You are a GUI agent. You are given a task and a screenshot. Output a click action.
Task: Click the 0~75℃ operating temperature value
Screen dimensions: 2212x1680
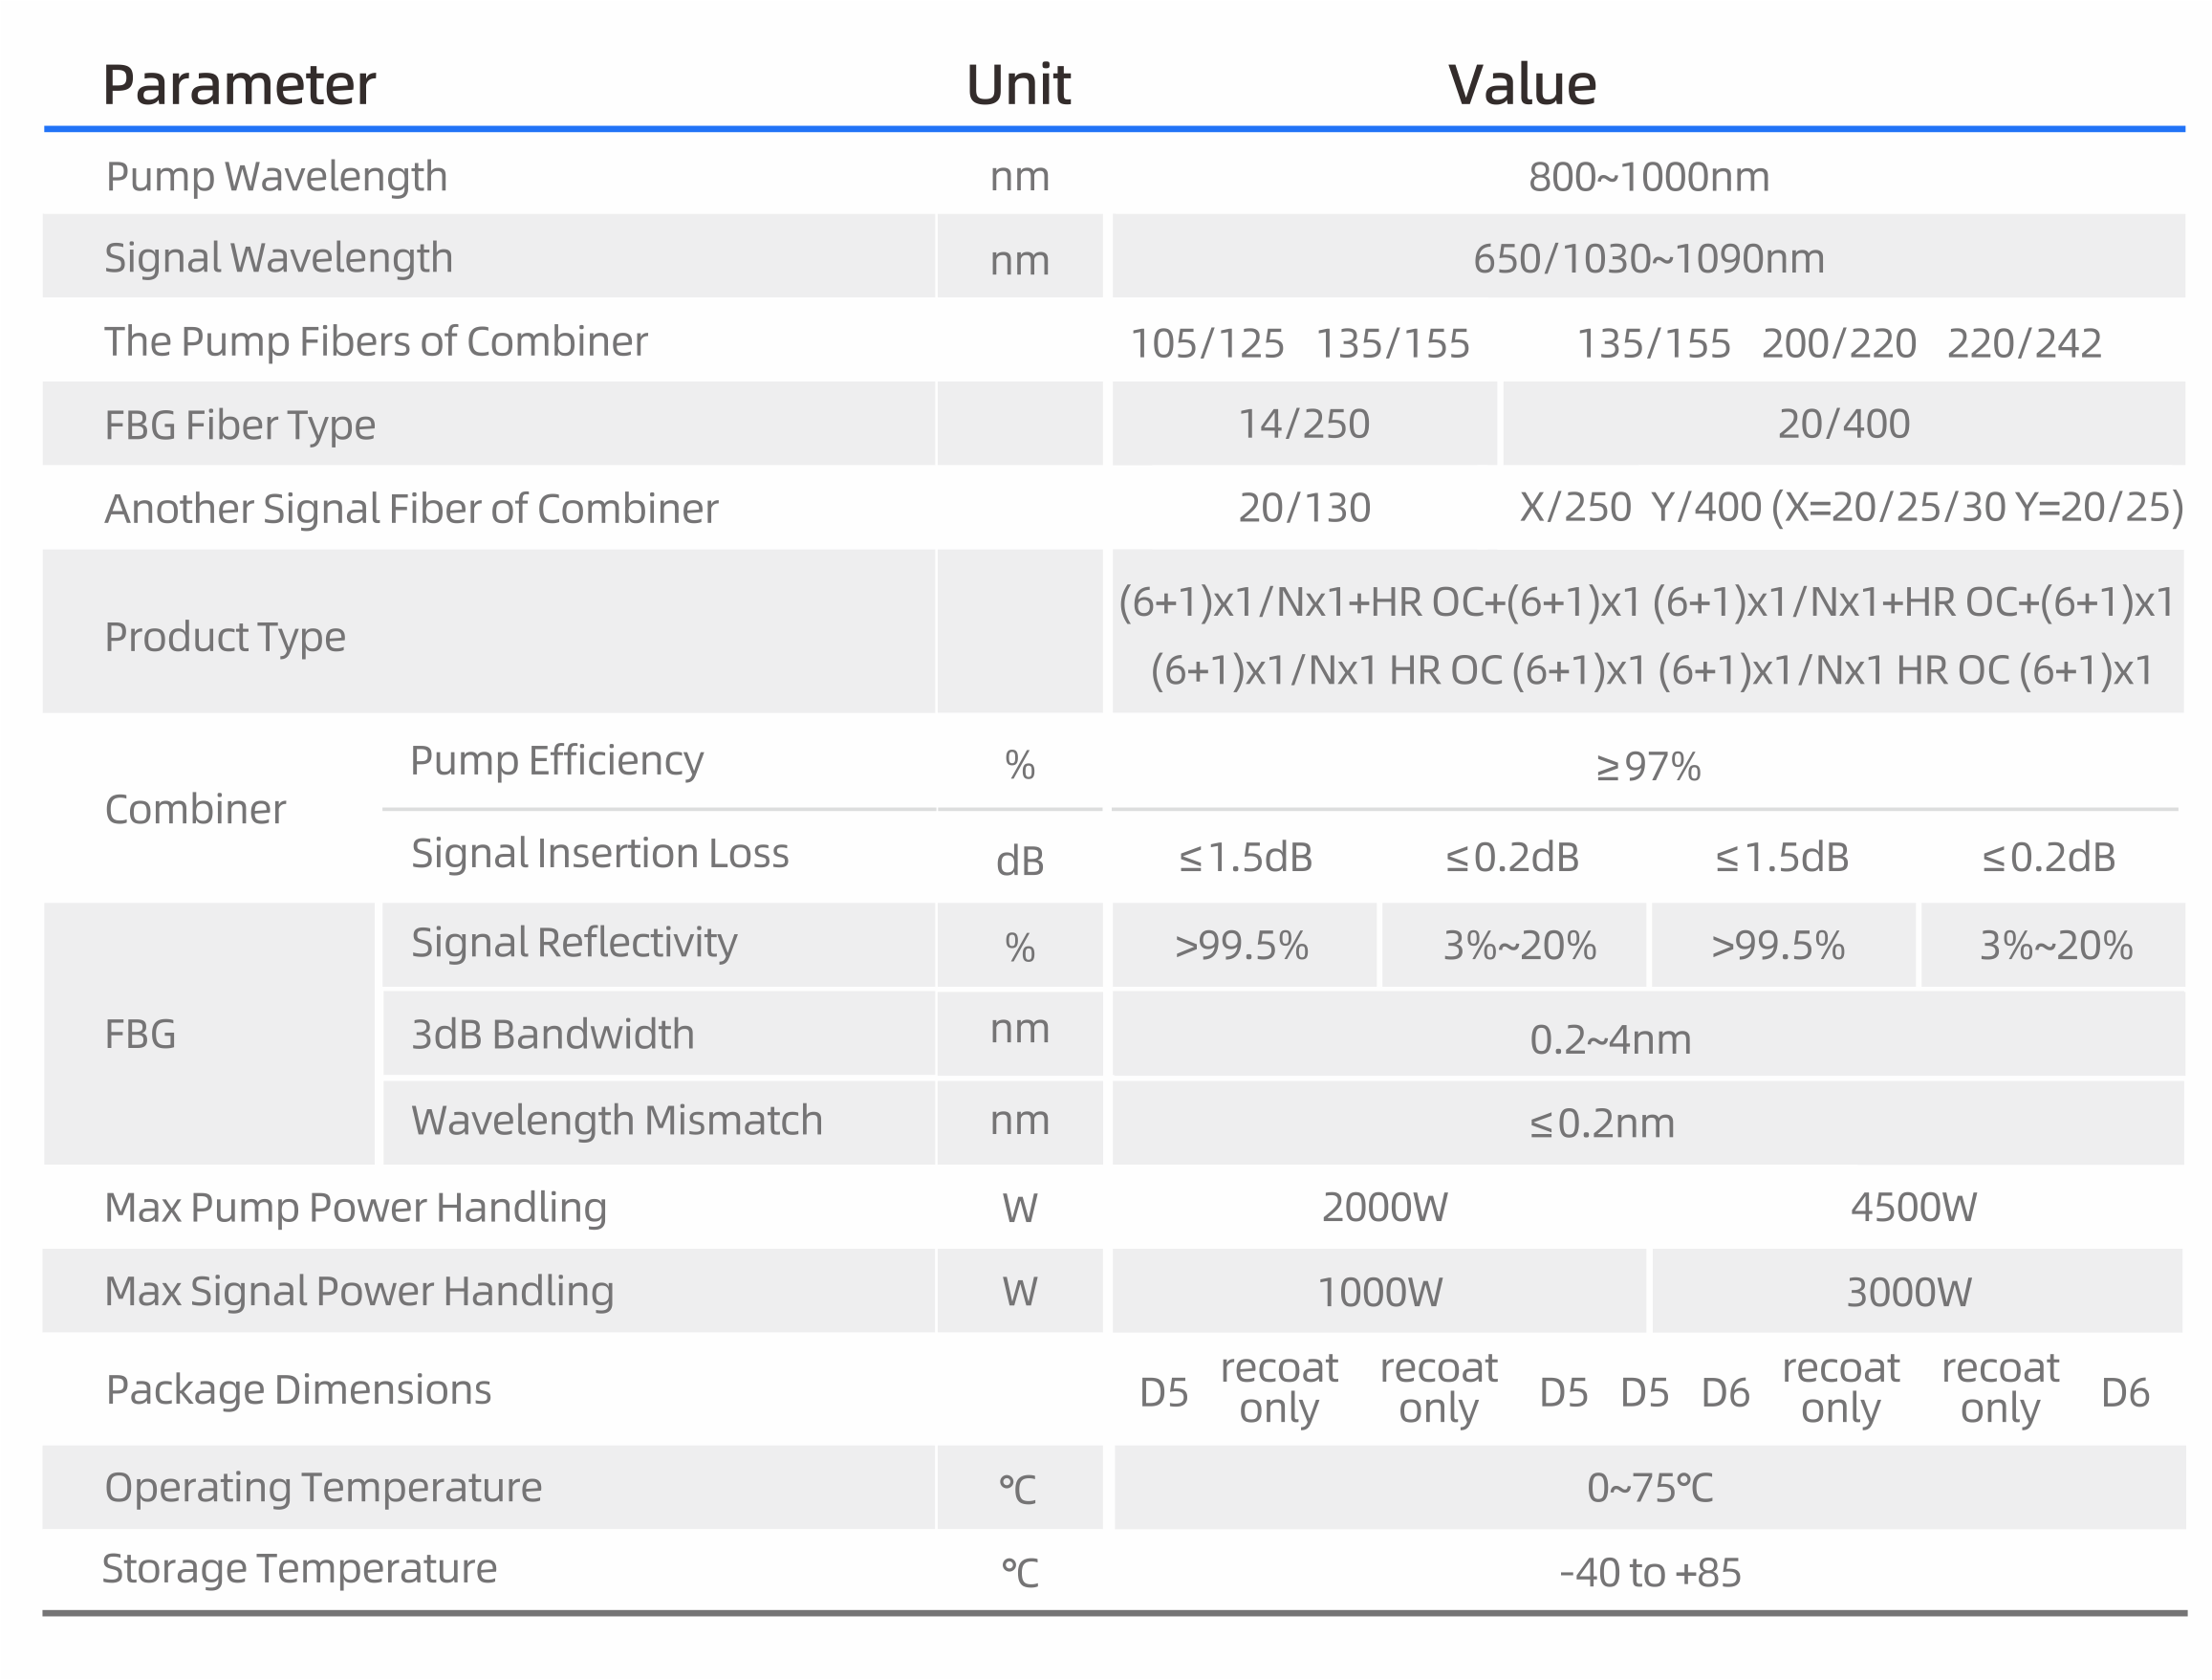(1648, 1488)
